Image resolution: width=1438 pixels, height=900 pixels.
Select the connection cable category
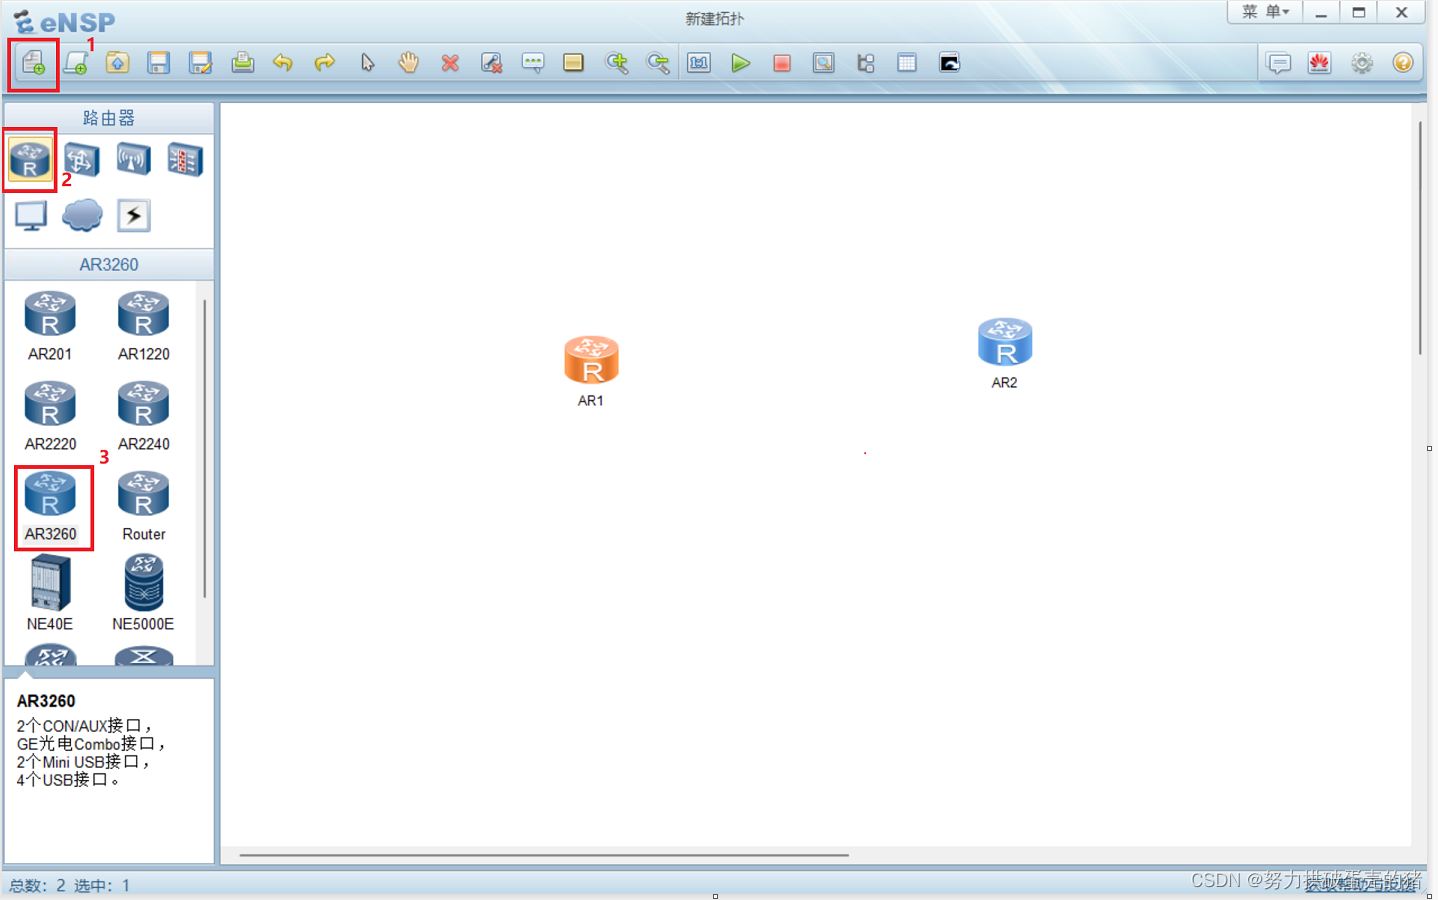pyautogui.click(x=134, y=215)
